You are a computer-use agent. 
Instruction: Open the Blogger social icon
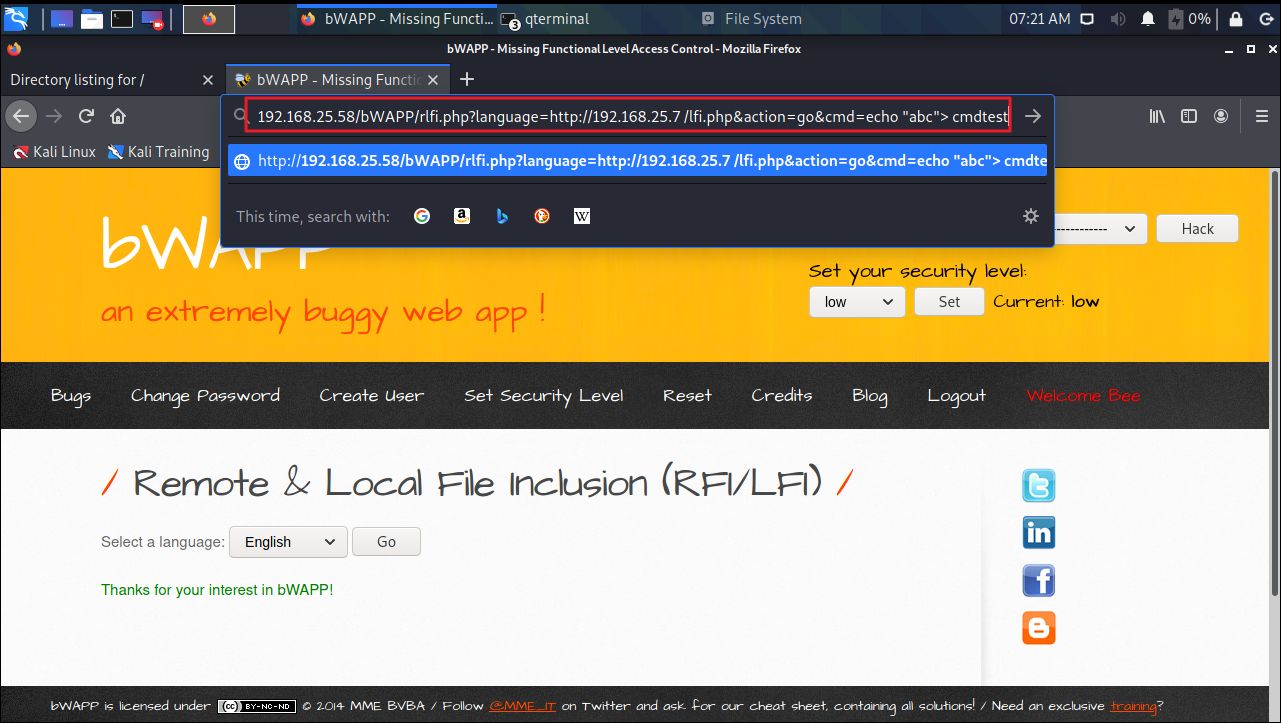coord(1039,628)
